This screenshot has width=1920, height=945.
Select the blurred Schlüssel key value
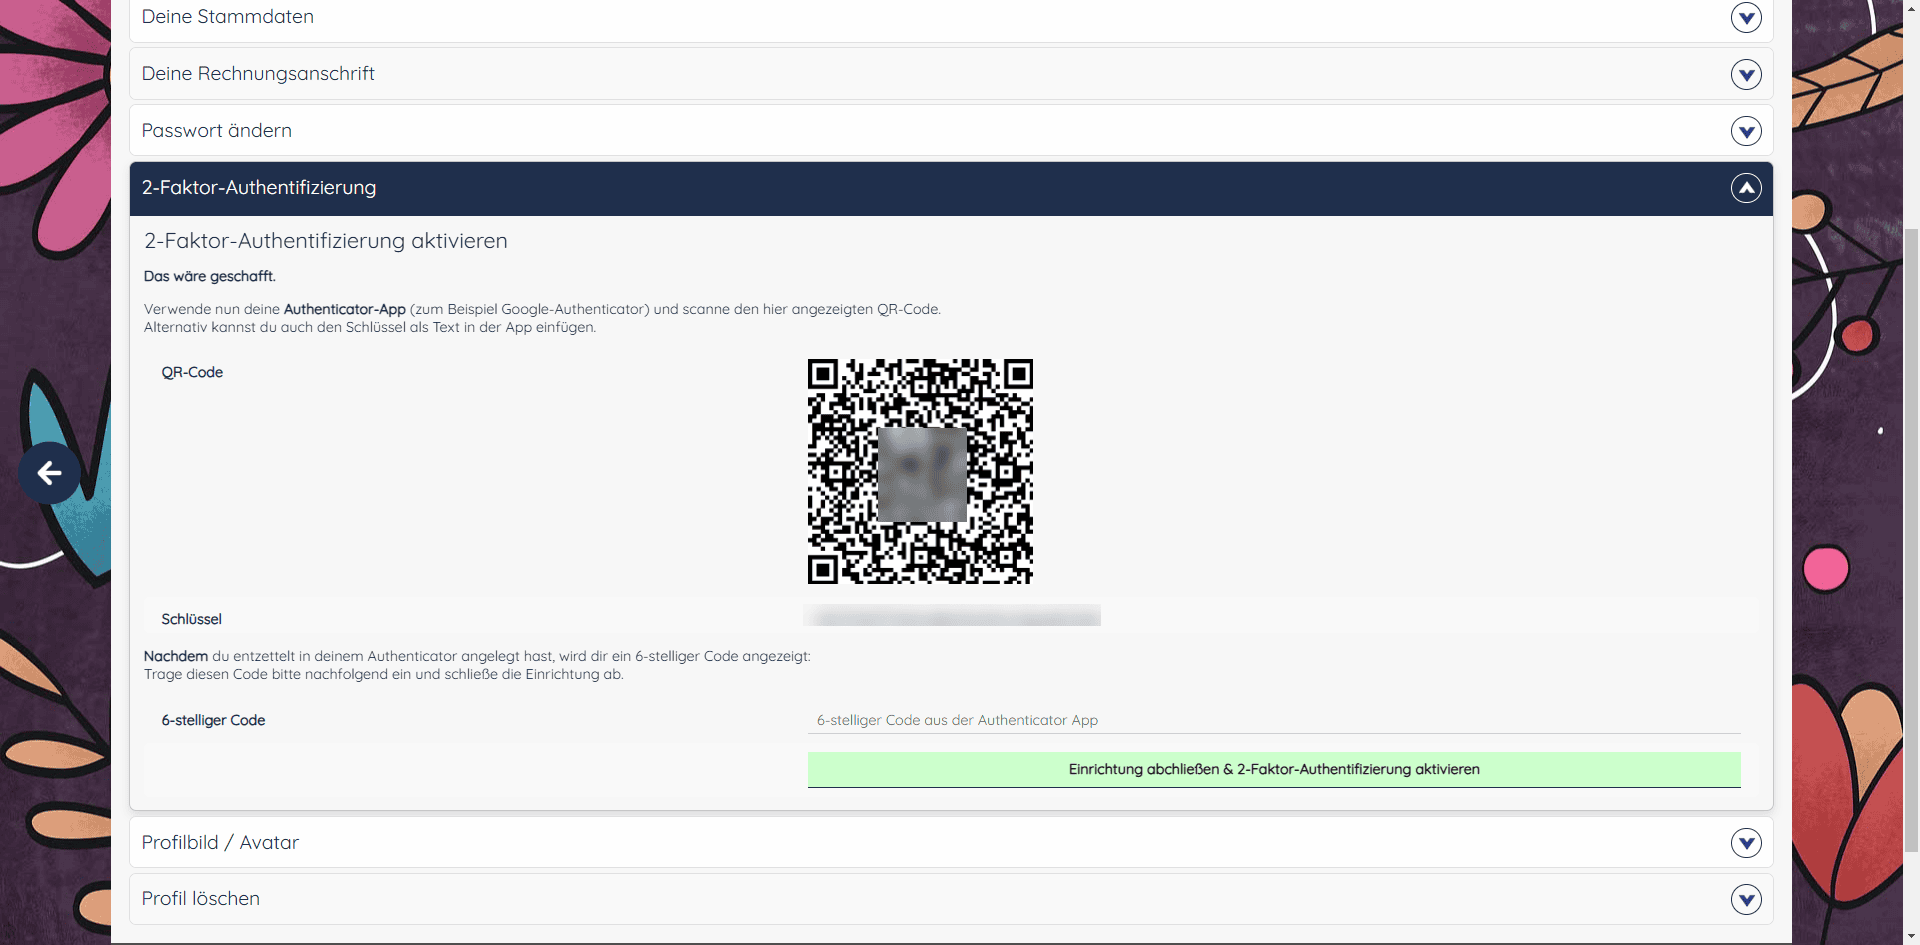pyautogui.click(x=952, y=615)
